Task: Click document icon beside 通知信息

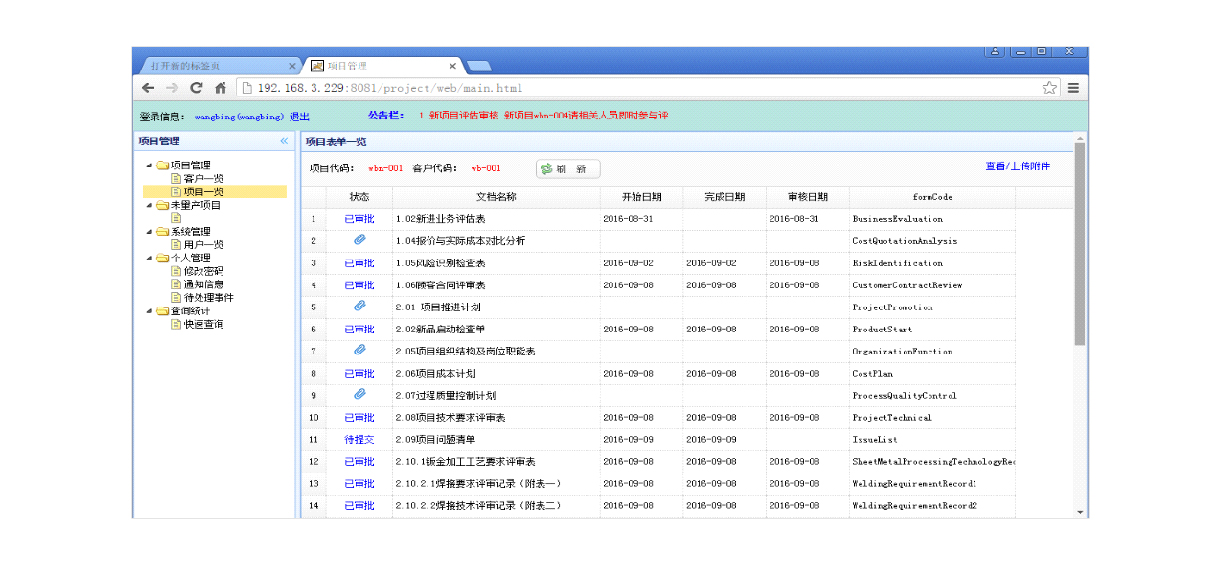Action: coord(175,284)
